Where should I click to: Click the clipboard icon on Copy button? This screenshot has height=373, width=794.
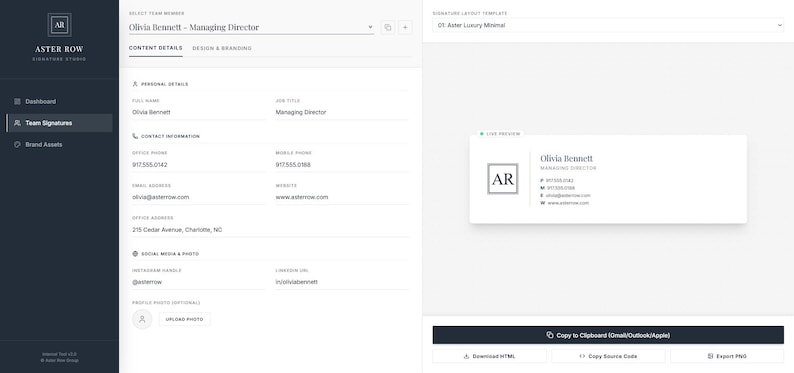[550, 335]
